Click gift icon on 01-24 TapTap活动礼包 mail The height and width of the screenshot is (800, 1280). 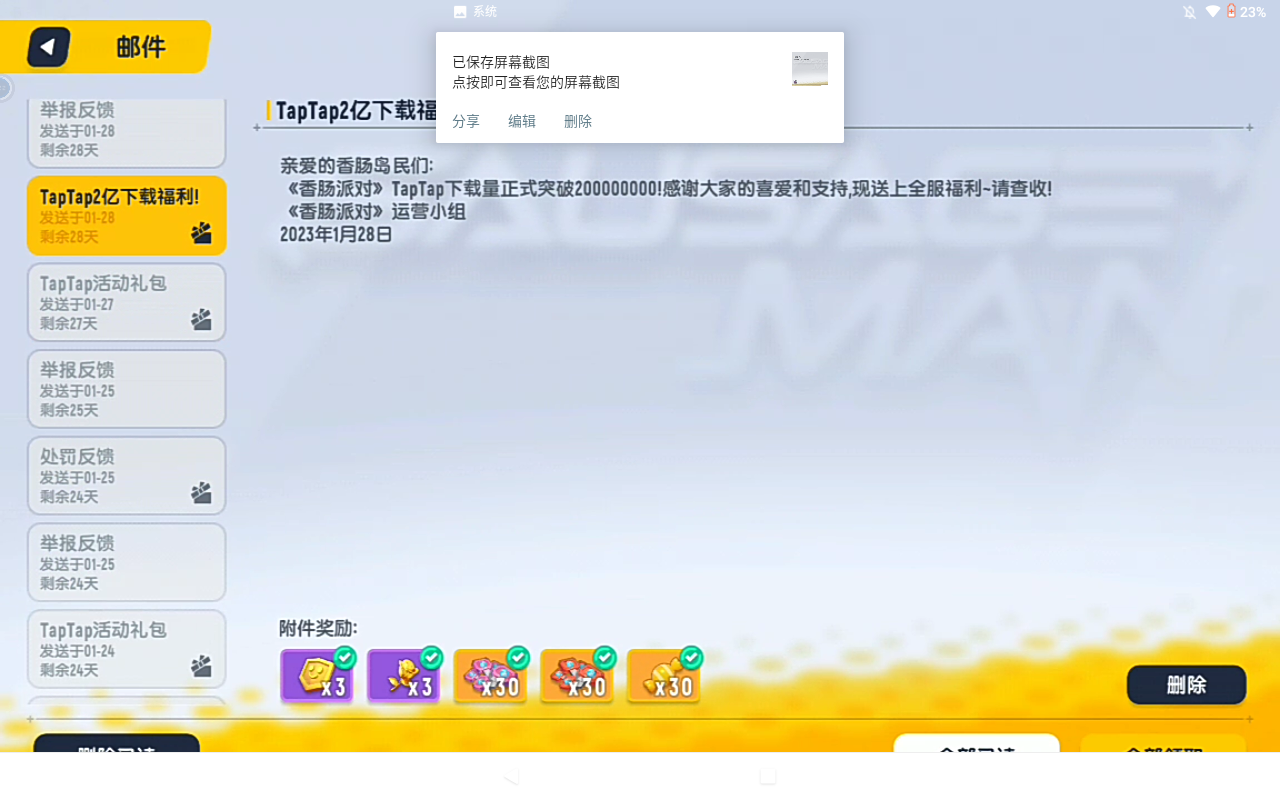coord(201,666)
